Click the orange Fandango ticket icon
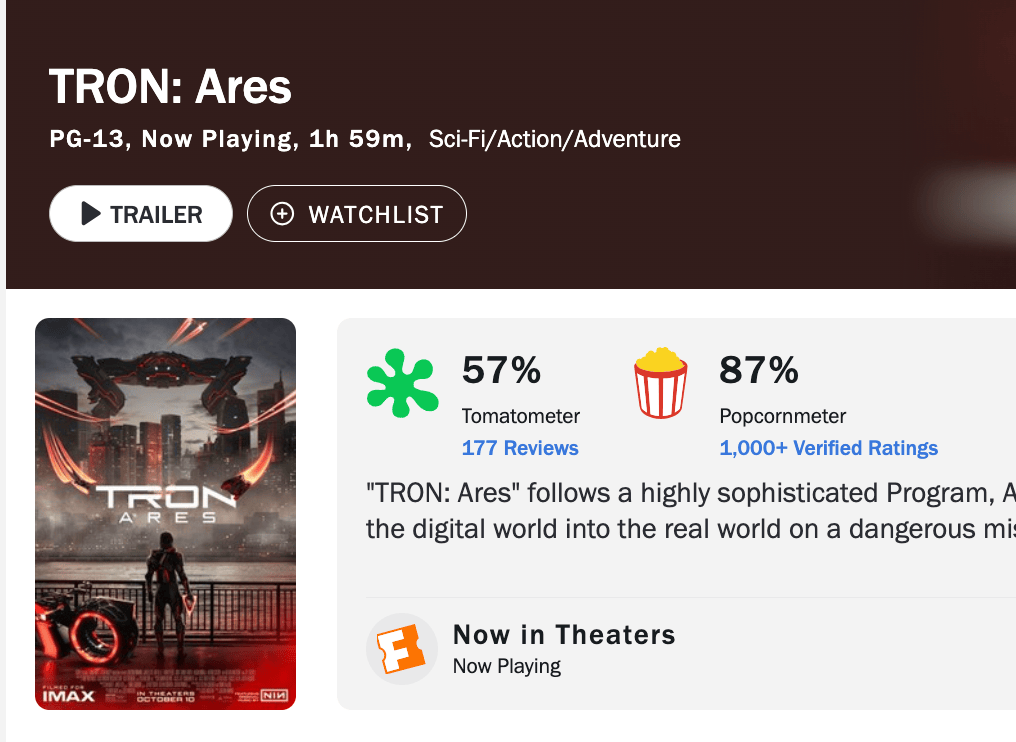 pos(401,649)
